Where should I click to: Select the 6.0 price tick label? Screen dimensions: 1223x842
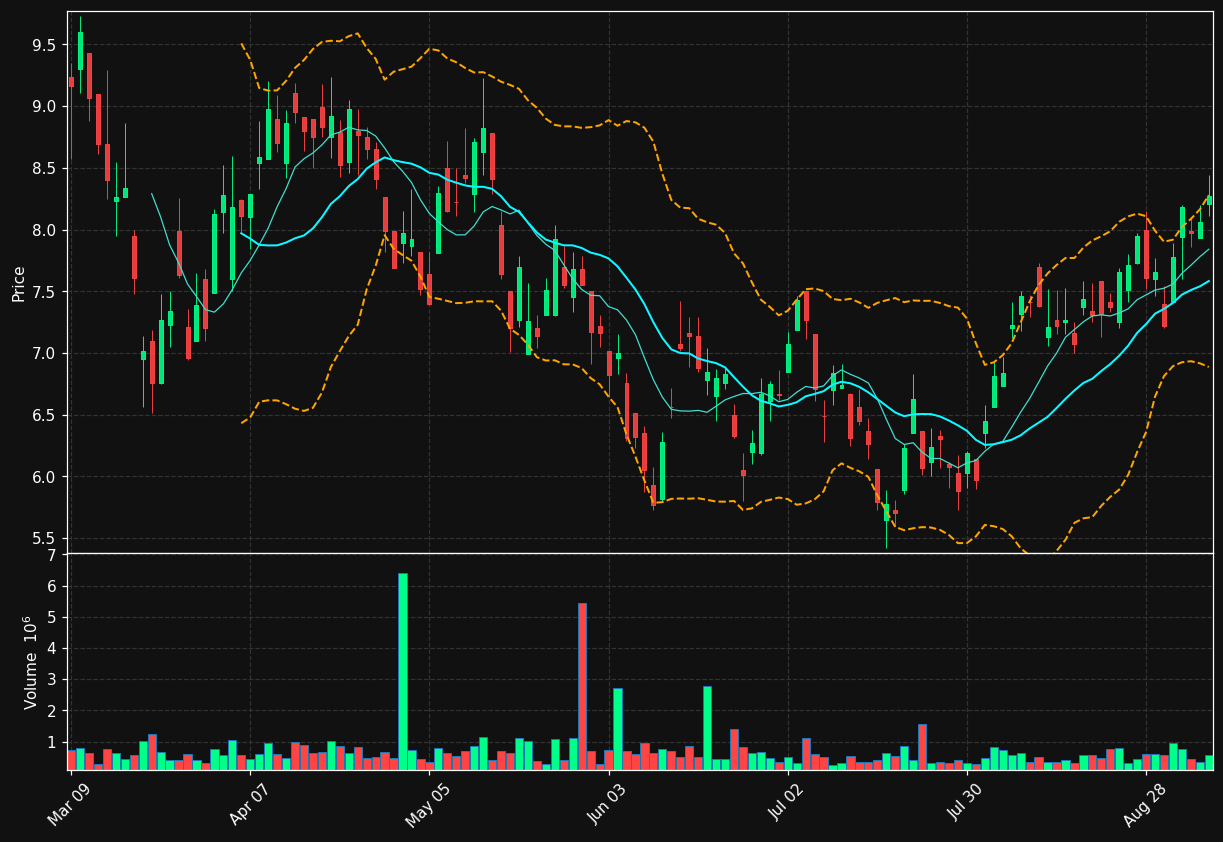coord(43,477)
